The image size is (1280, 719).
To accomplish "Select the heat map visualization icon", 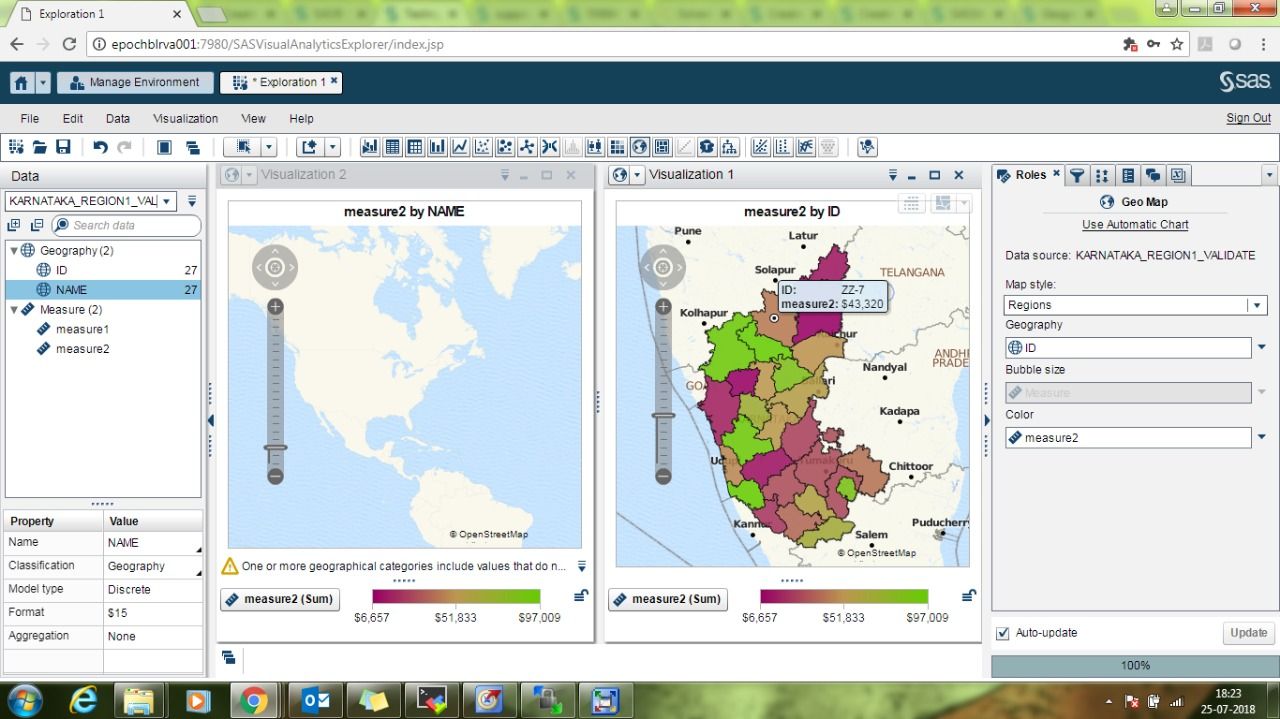I will click(x=617, y=147).
